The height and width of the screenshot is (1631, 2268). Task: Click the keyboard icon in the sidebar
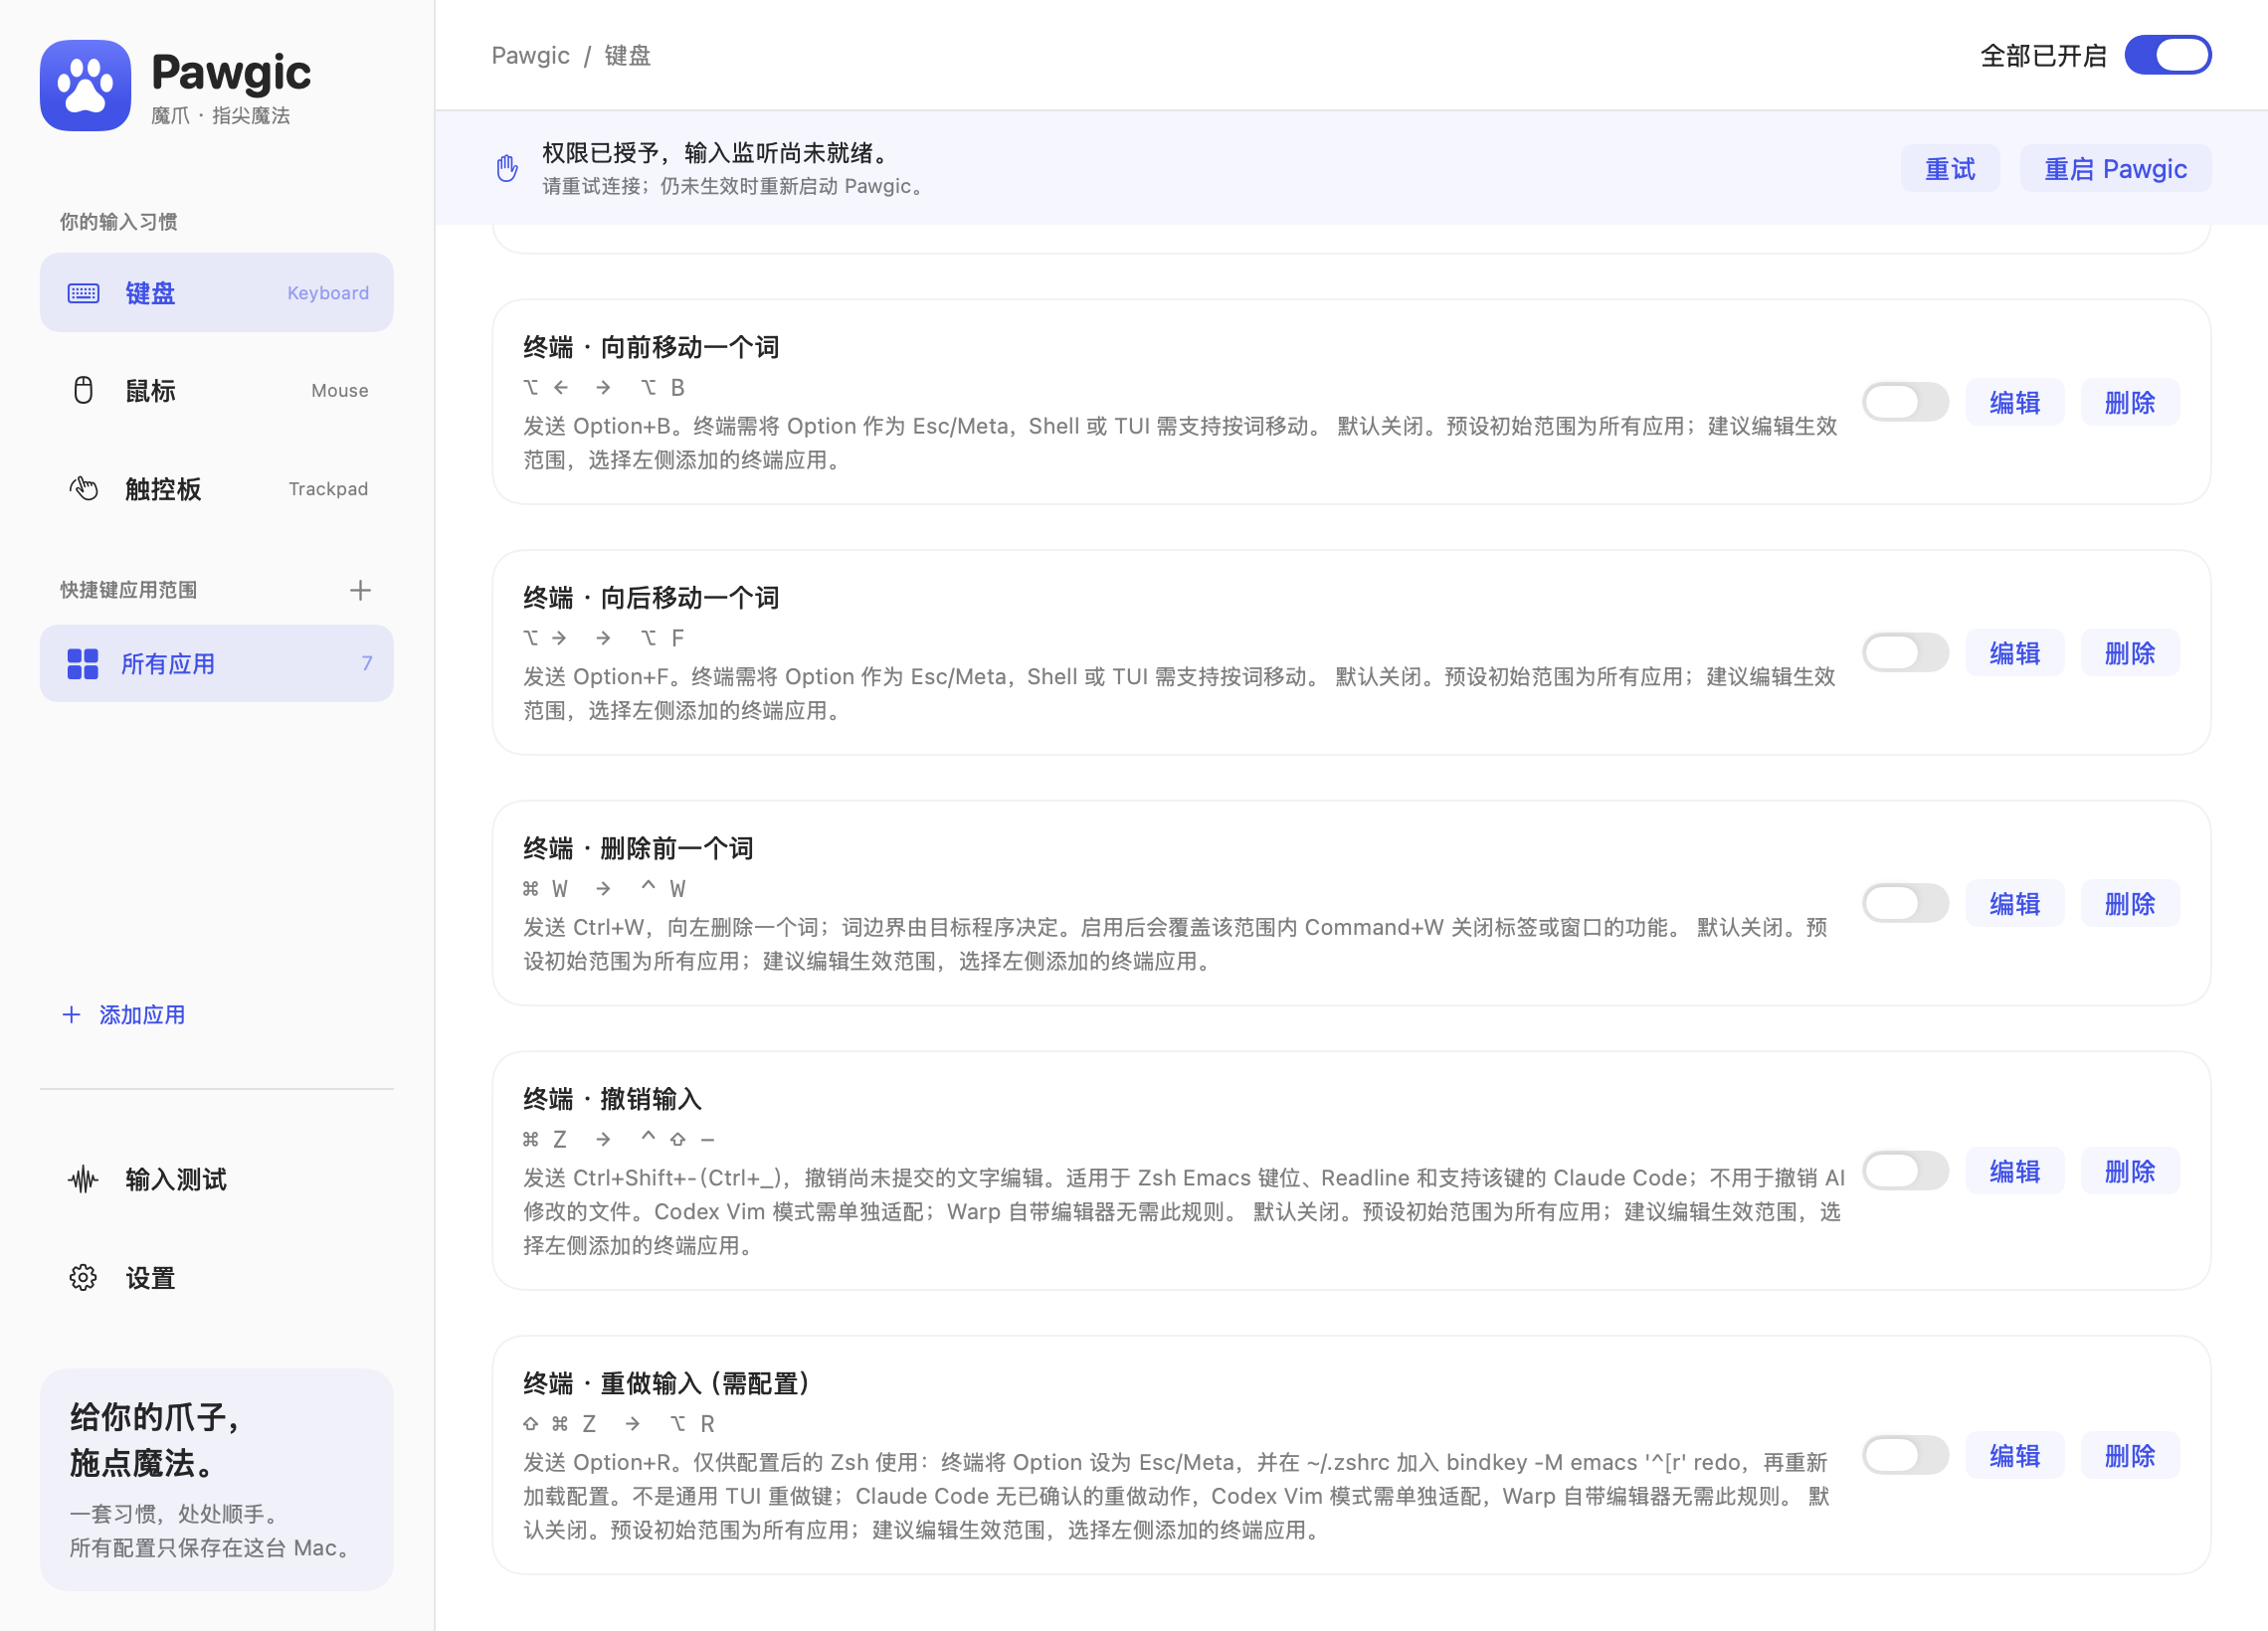click(83, 293)
